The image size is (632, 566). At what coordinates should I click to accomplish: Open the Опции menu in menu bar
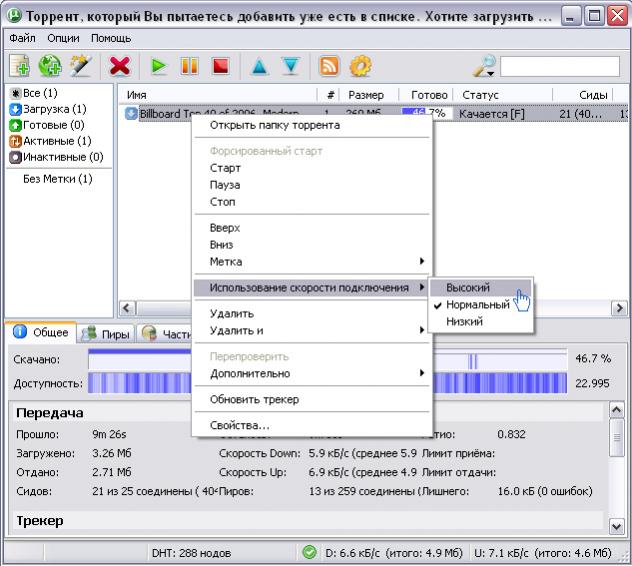(x=63, y=37)
